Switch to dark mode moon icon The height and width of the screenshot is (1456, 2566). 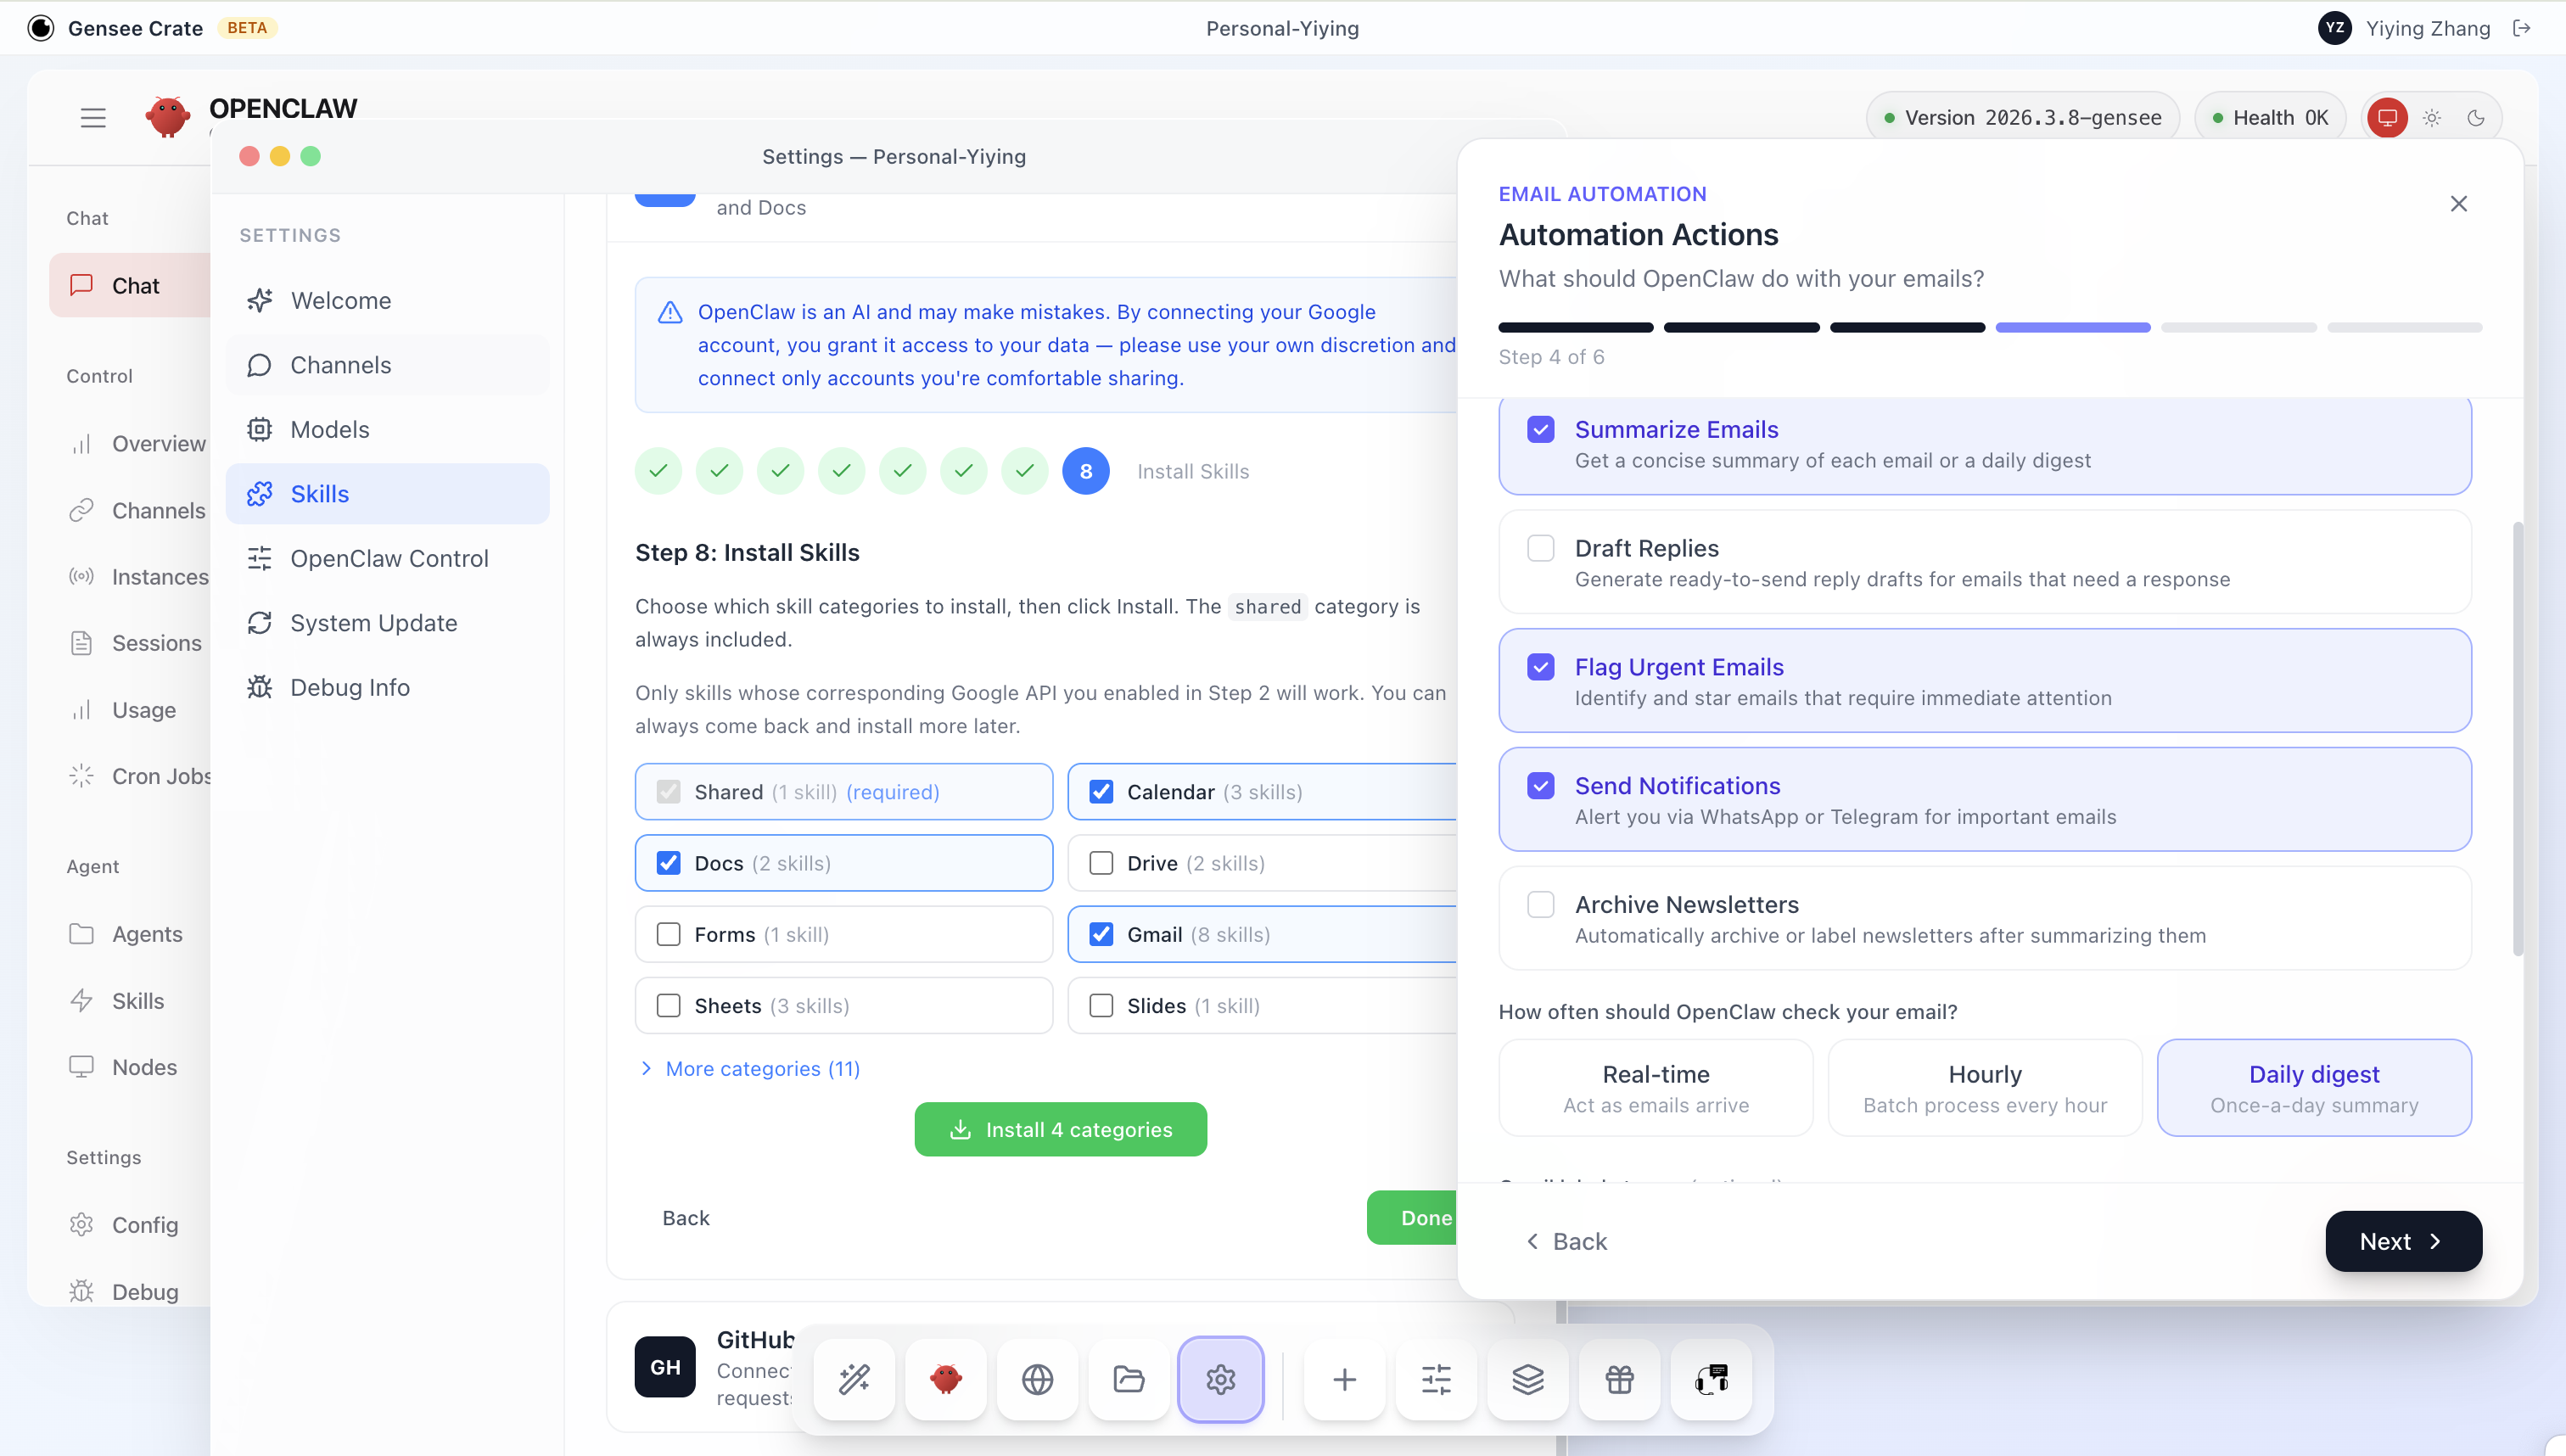click(x=2475, y=118)
